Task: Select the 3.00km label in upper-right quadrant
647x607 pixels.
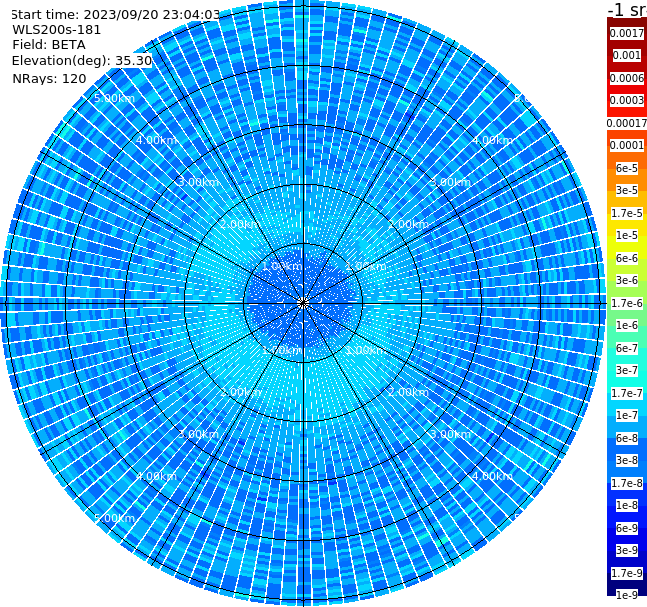Action: tap(451, 182)
